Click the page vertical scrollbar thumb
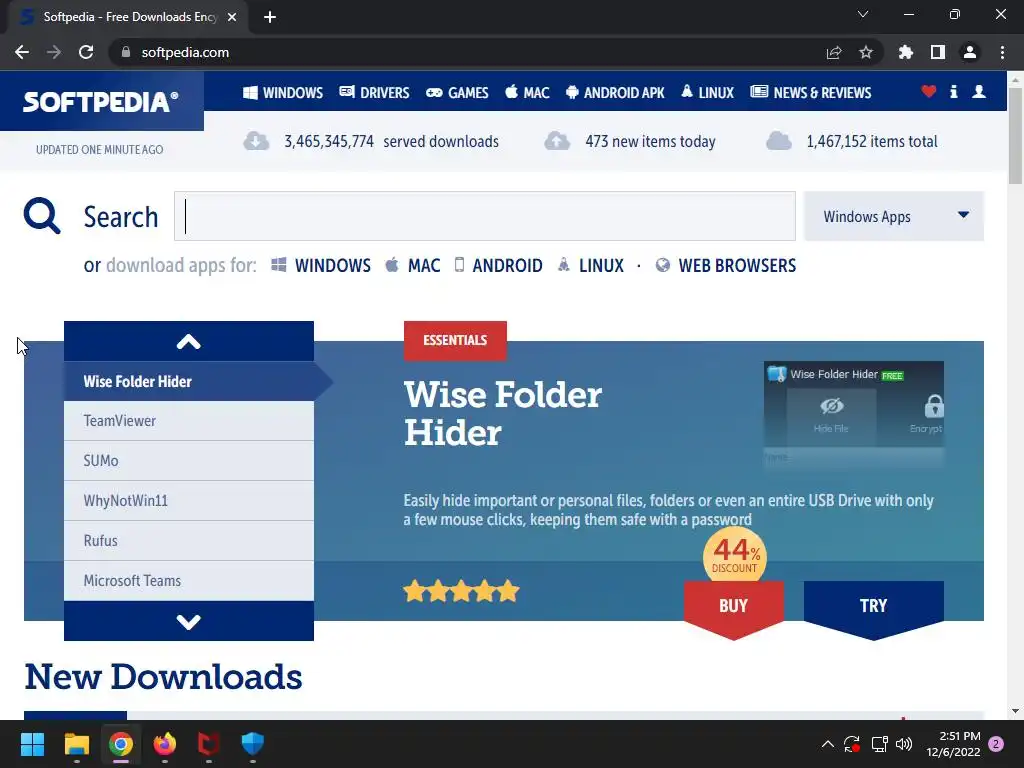 pos(1015,134)
